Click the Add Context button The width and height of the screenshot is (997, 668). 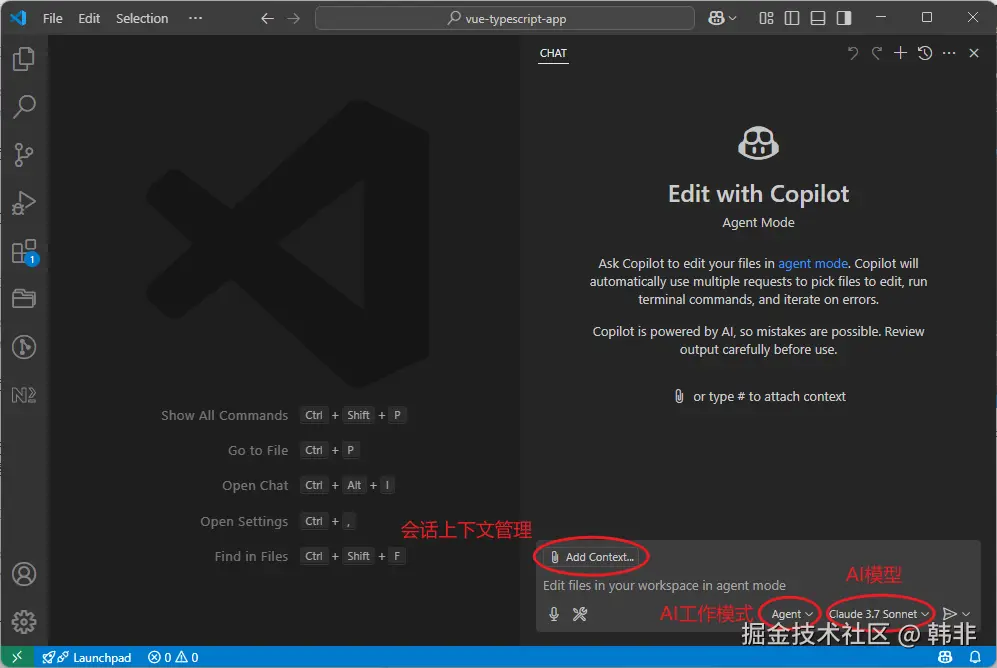click(x=592, y=557)
